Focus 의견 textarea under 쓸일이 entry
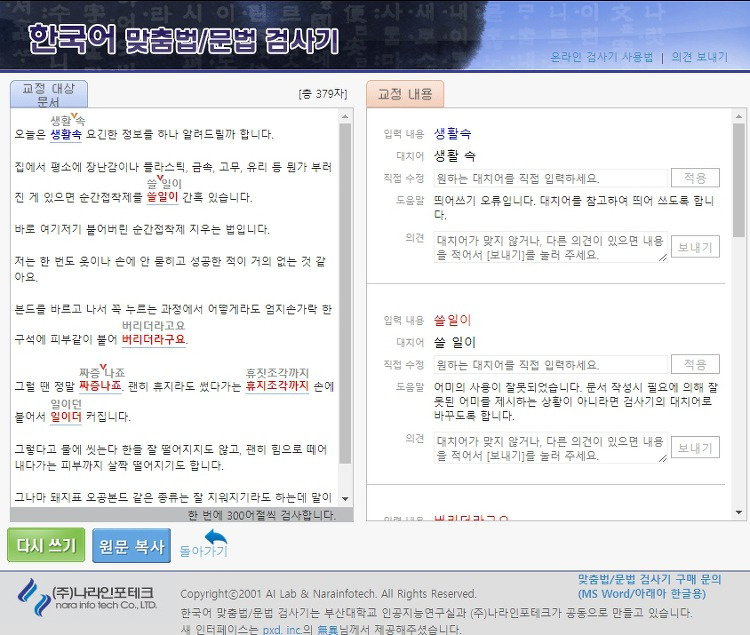 pyautogui.click(x=551, y=448)
